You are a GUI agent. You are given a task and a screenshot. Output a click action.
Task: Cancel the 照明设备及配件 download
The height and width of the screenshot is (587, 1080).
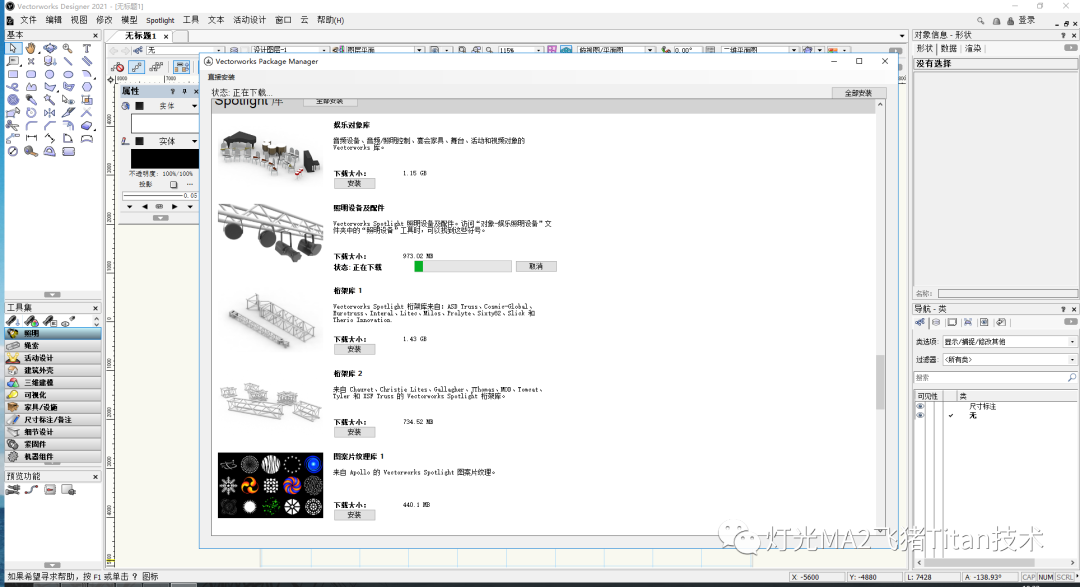[536, 267]
